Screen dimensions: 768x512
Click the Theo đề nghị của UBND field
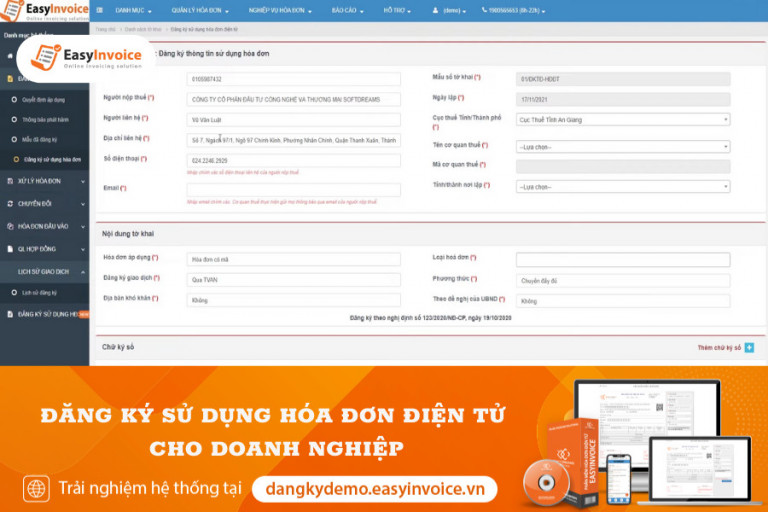coord(623,301)
